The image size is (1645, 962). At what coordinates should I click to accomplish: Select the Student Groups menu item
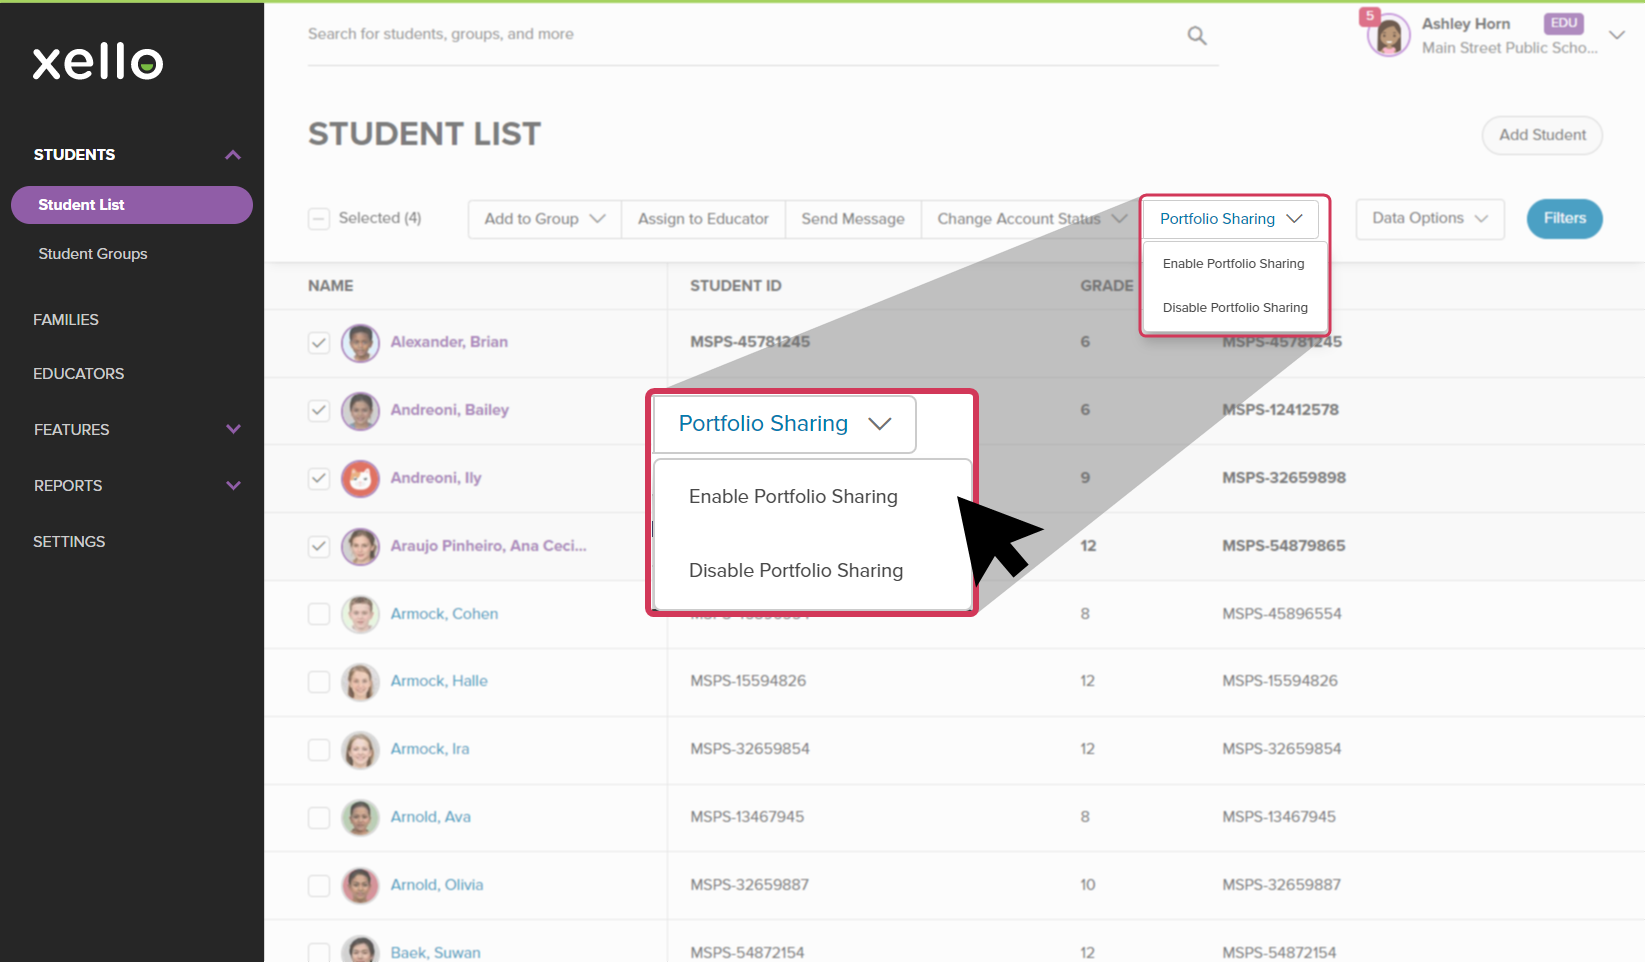[x=93, y=253]
